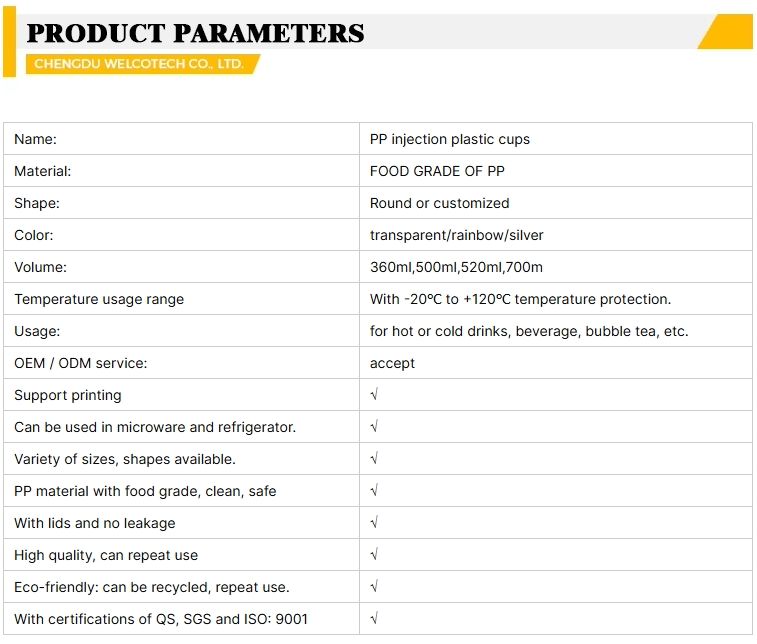Viewport: 757px width, 644px height.
Task: Click the accept value for OEM service
Action: click(x=392, y=364)
